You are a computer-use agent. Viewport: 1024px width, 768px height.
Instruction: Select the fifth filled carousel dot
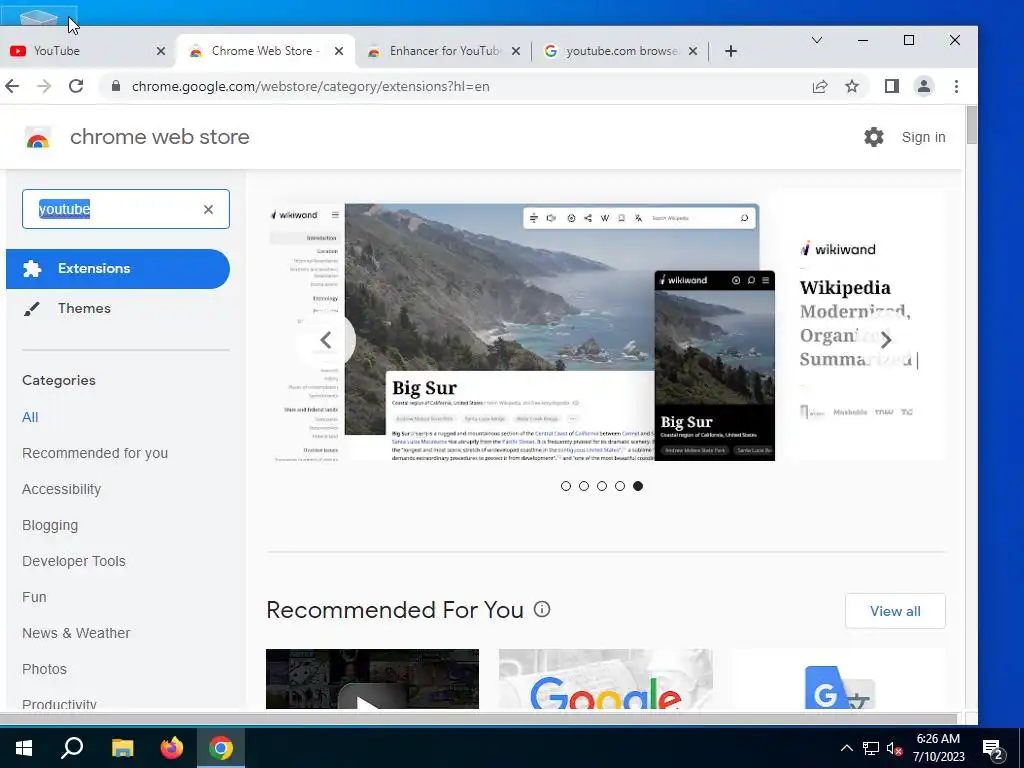[x=638, y=486]
